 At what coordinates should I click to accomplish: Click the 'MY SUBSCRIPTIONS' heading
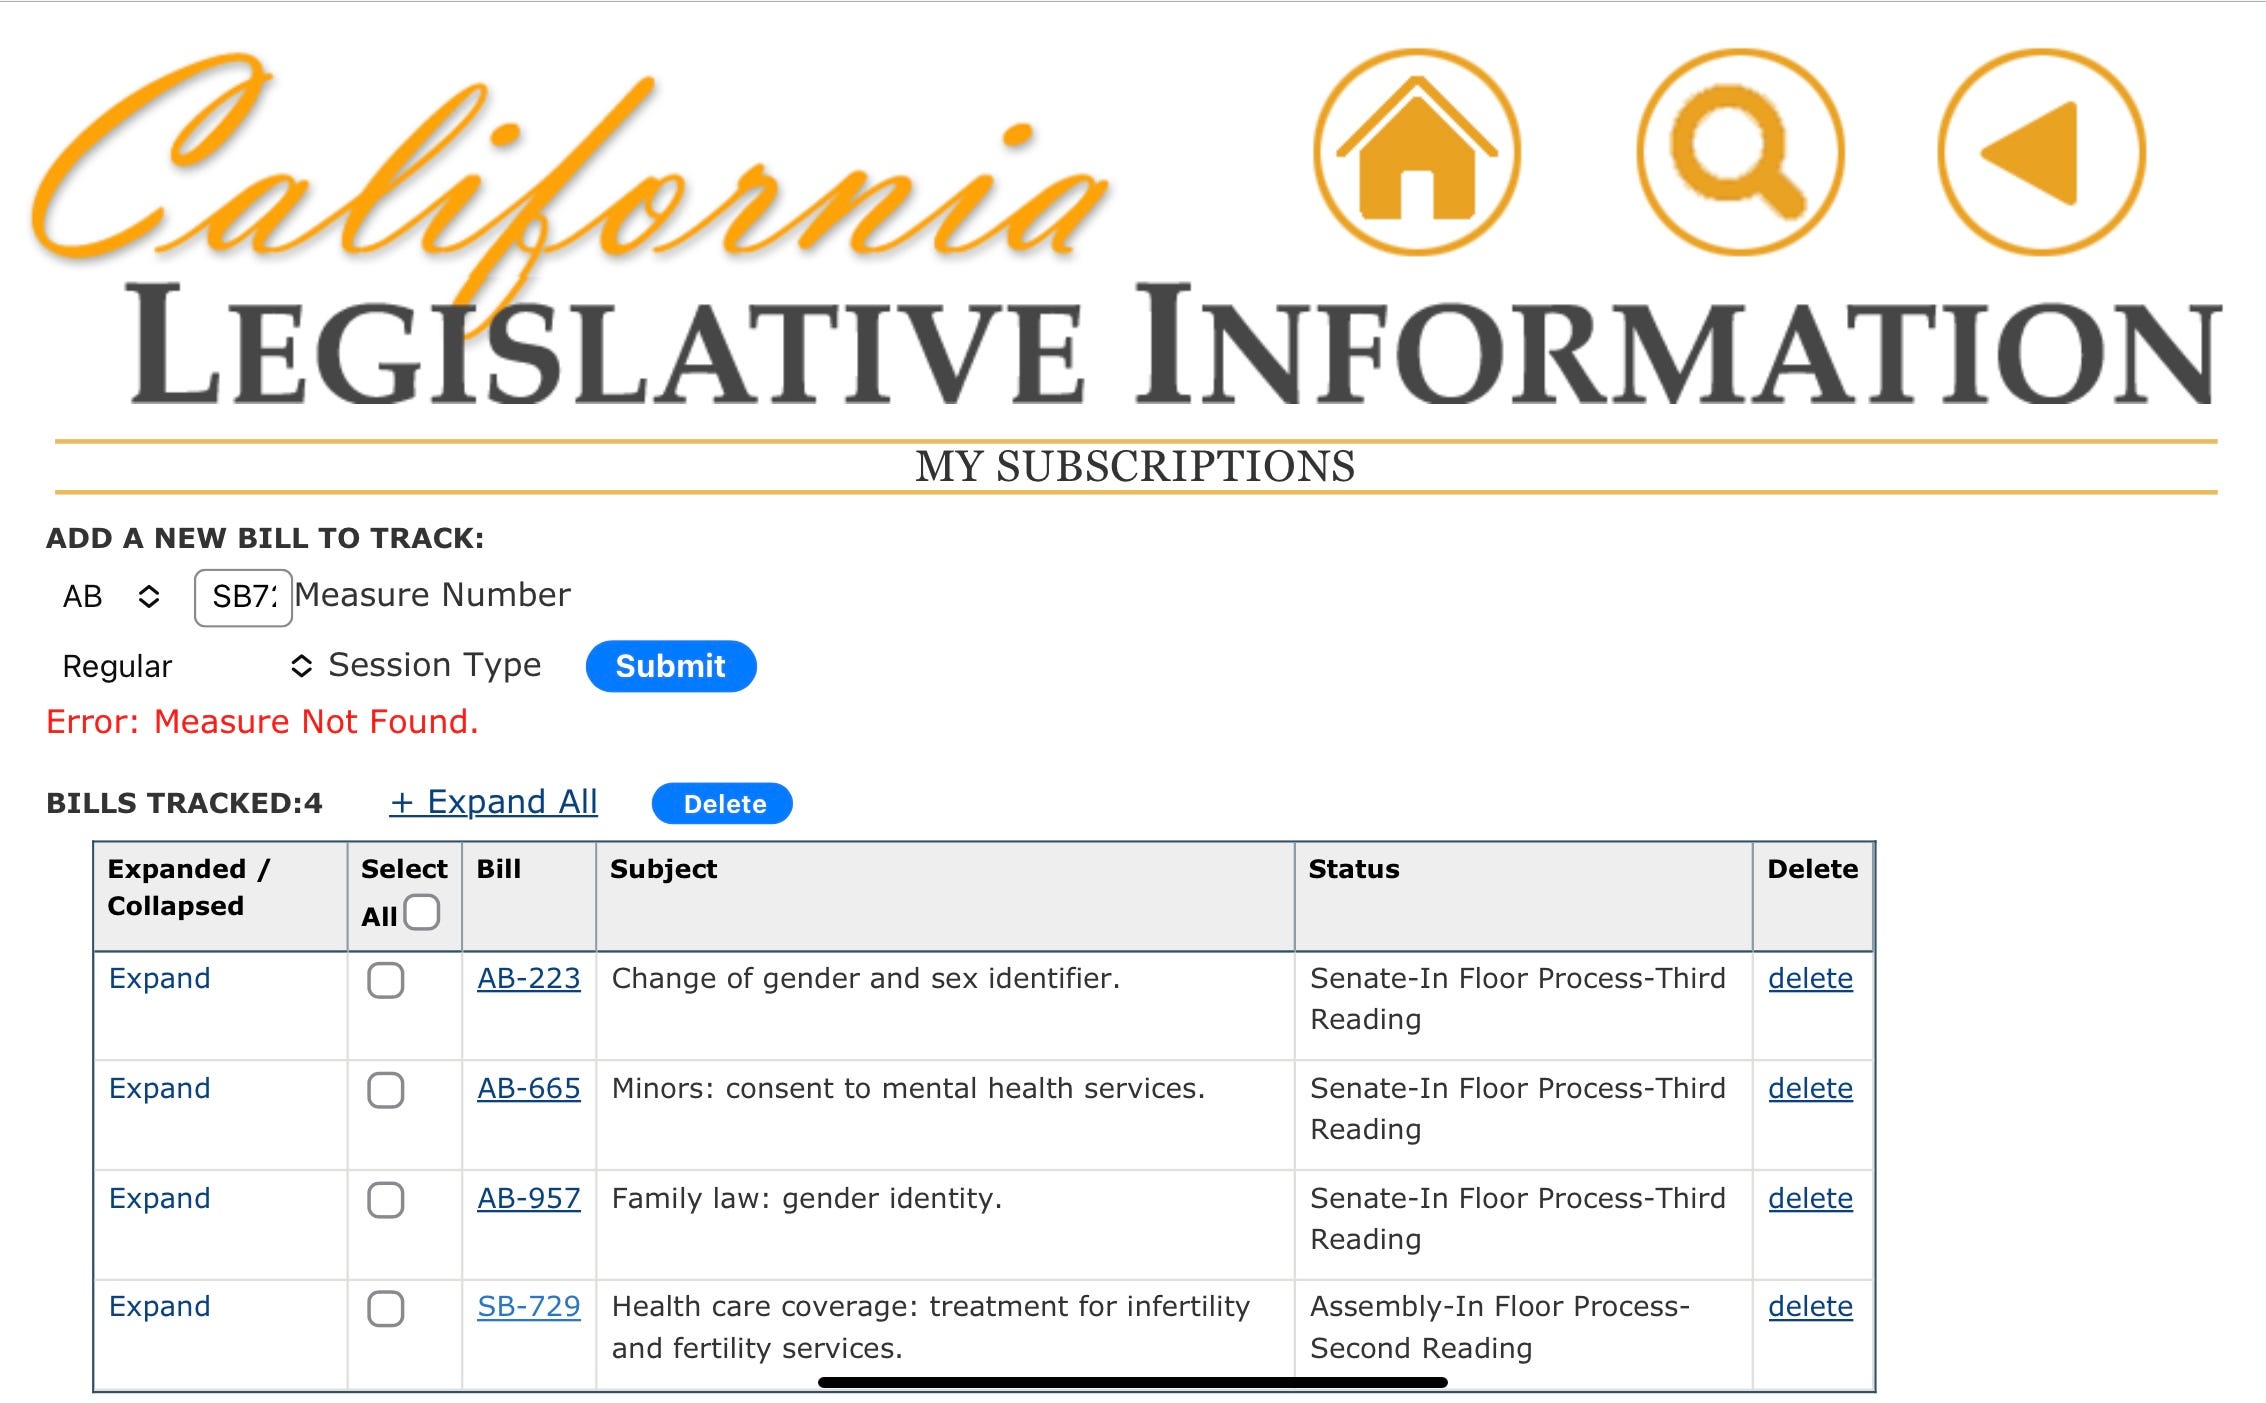[1135, 467]
